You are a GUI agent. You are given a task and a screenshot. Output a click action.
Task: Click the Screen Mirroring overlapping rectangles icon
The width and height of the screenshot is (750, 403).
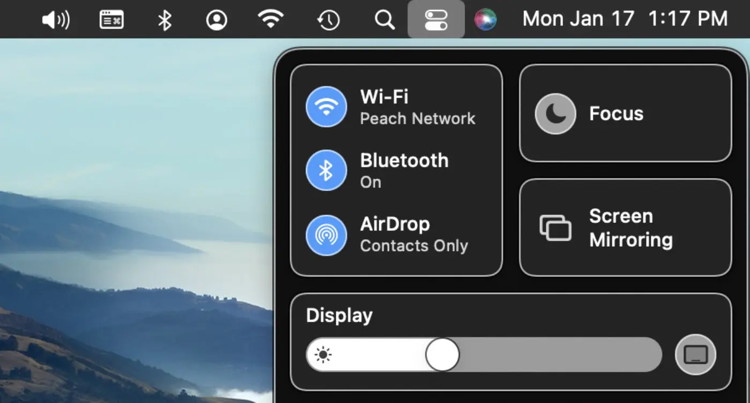click(555, 228)
